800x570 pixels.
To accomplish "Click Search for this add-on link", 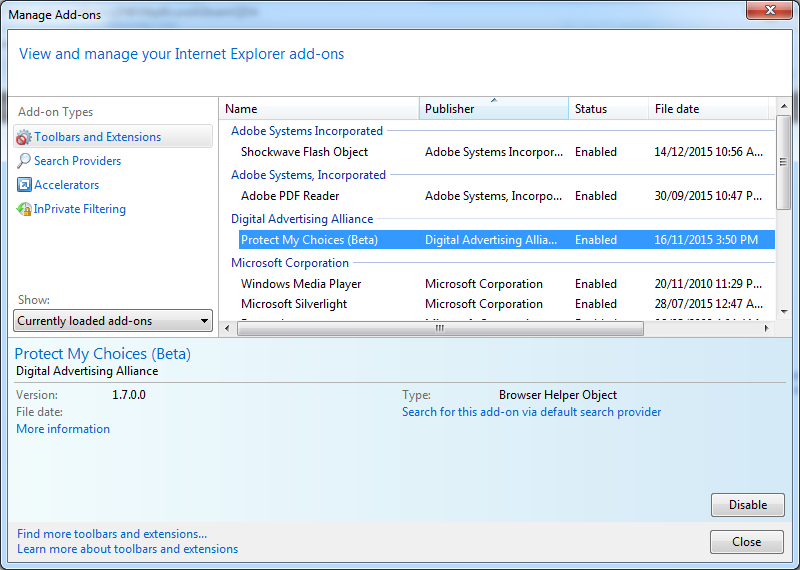I will (x=531, y=412).
